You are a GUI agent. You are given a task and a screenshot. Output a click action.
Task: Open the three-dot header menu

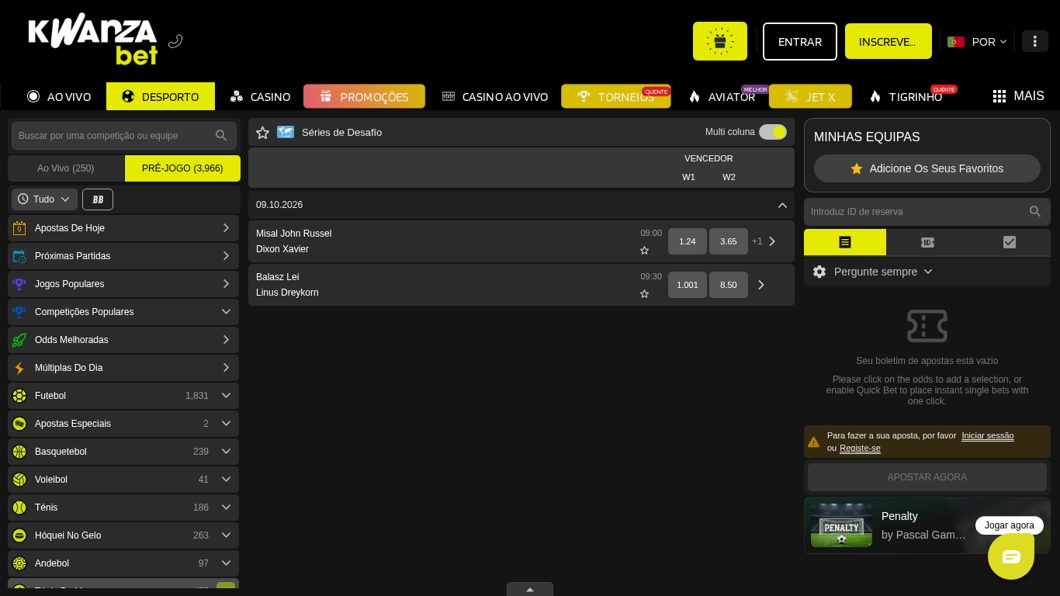pos(1034,41)
